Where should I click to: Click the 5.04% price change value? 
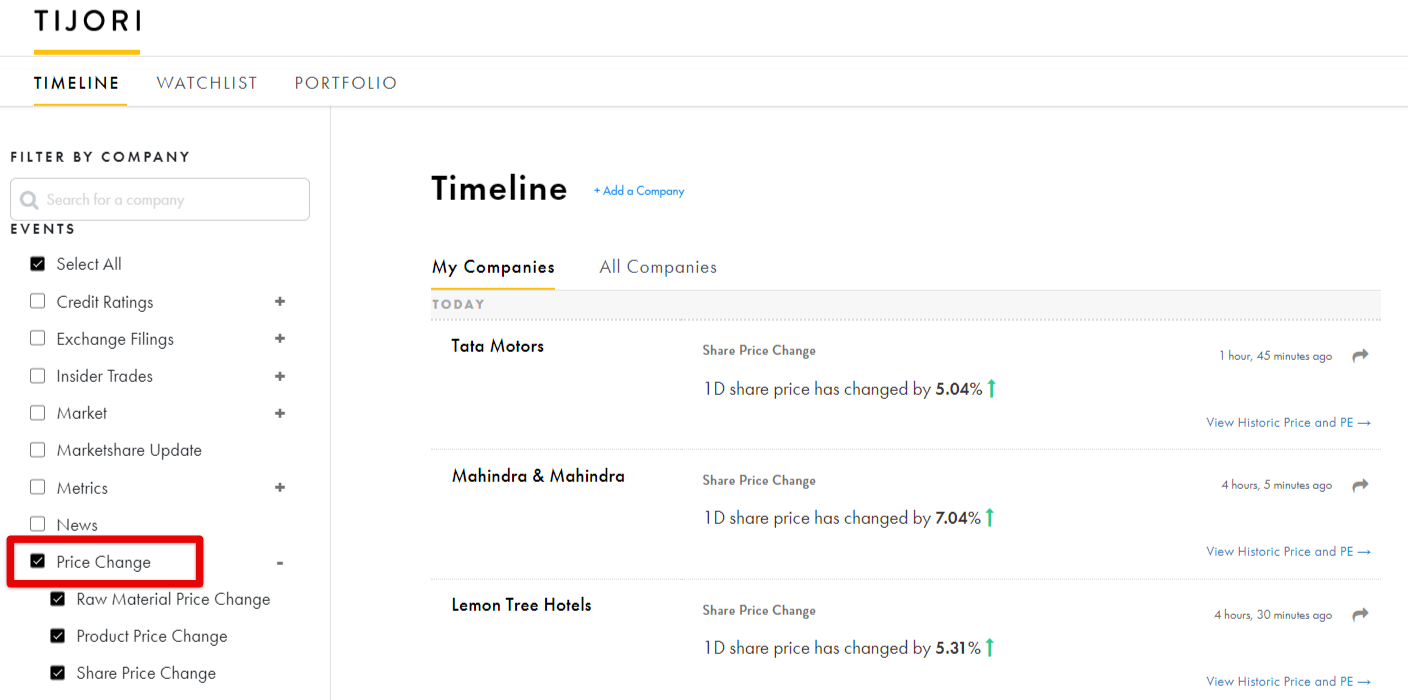tap(959, 389)
